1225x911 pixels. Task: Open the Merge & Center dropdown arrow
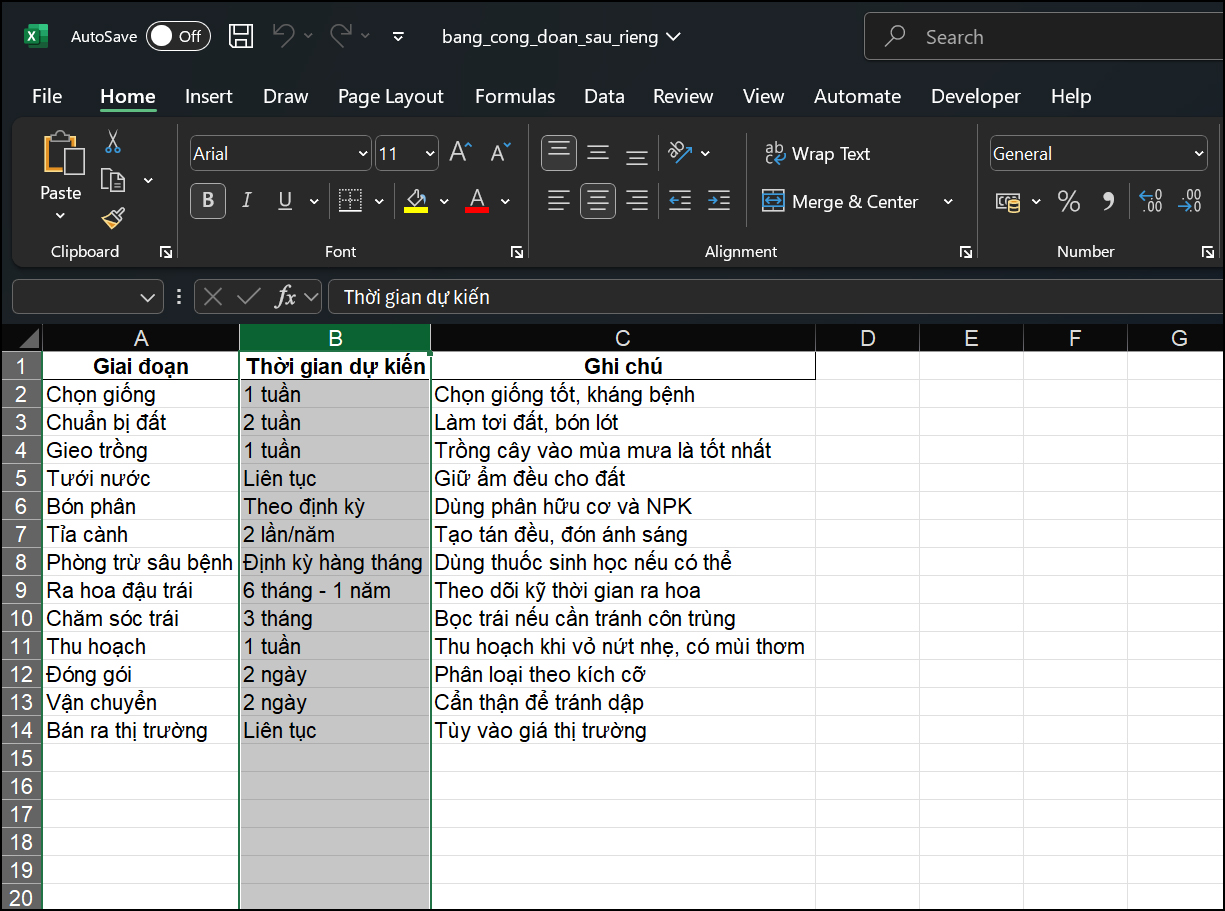(948, 202)
